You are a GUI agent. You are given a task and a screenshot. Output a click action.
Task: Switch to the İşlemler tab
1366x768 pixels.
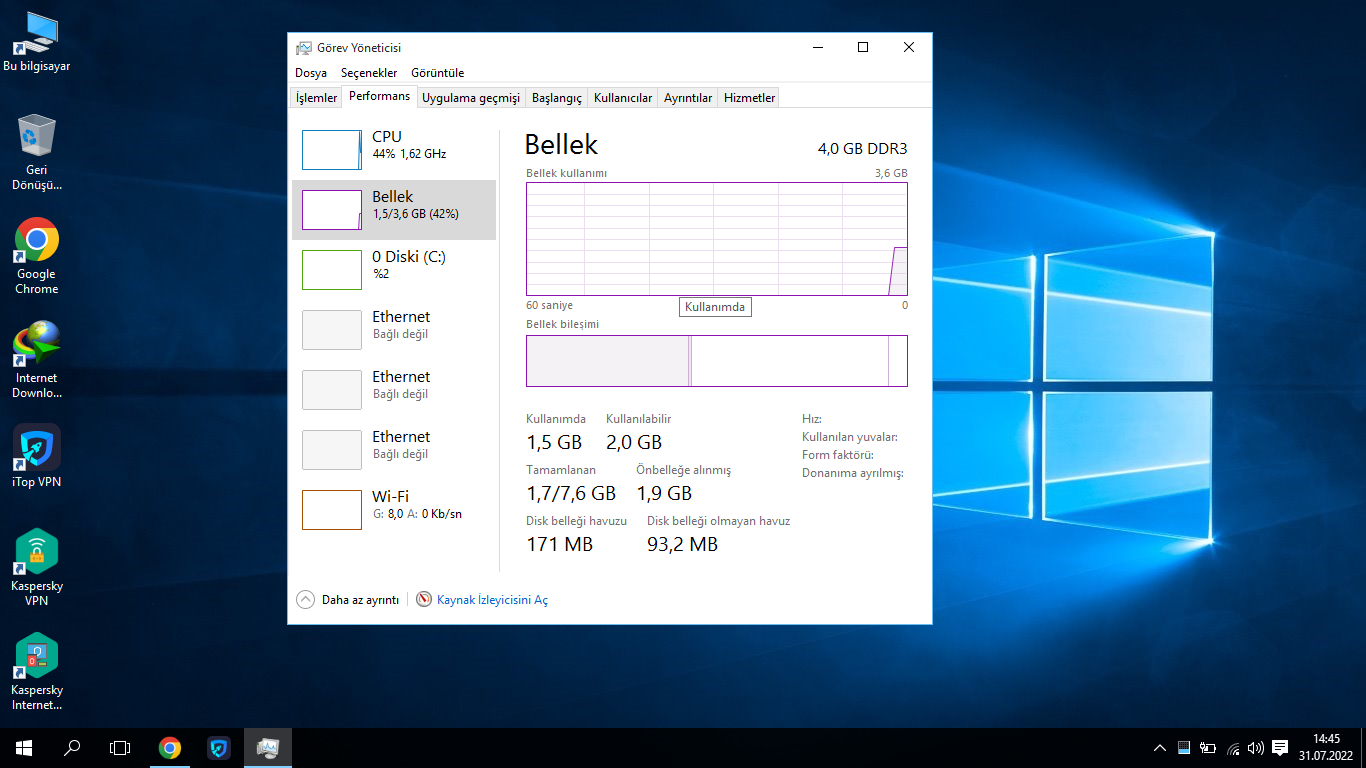[x=316, y=98]
